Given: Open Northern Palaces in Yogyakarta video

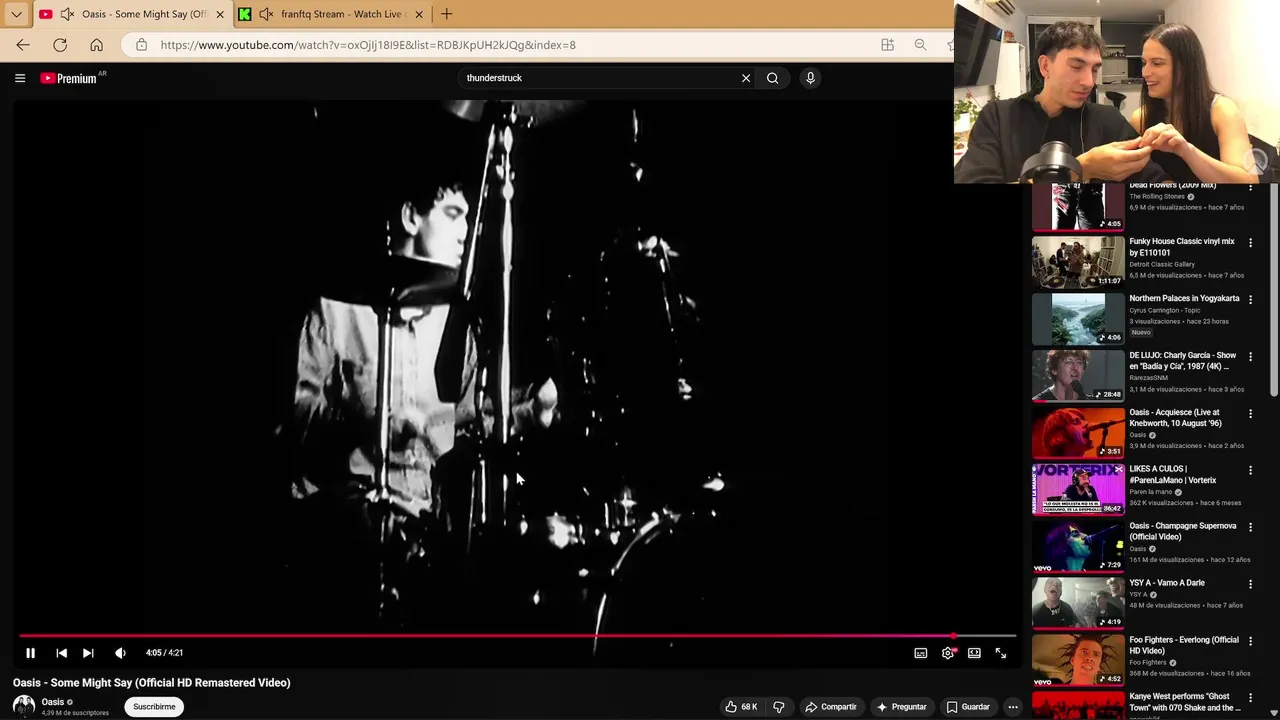Looking at the screenshot, I should tap(1078, 318).
